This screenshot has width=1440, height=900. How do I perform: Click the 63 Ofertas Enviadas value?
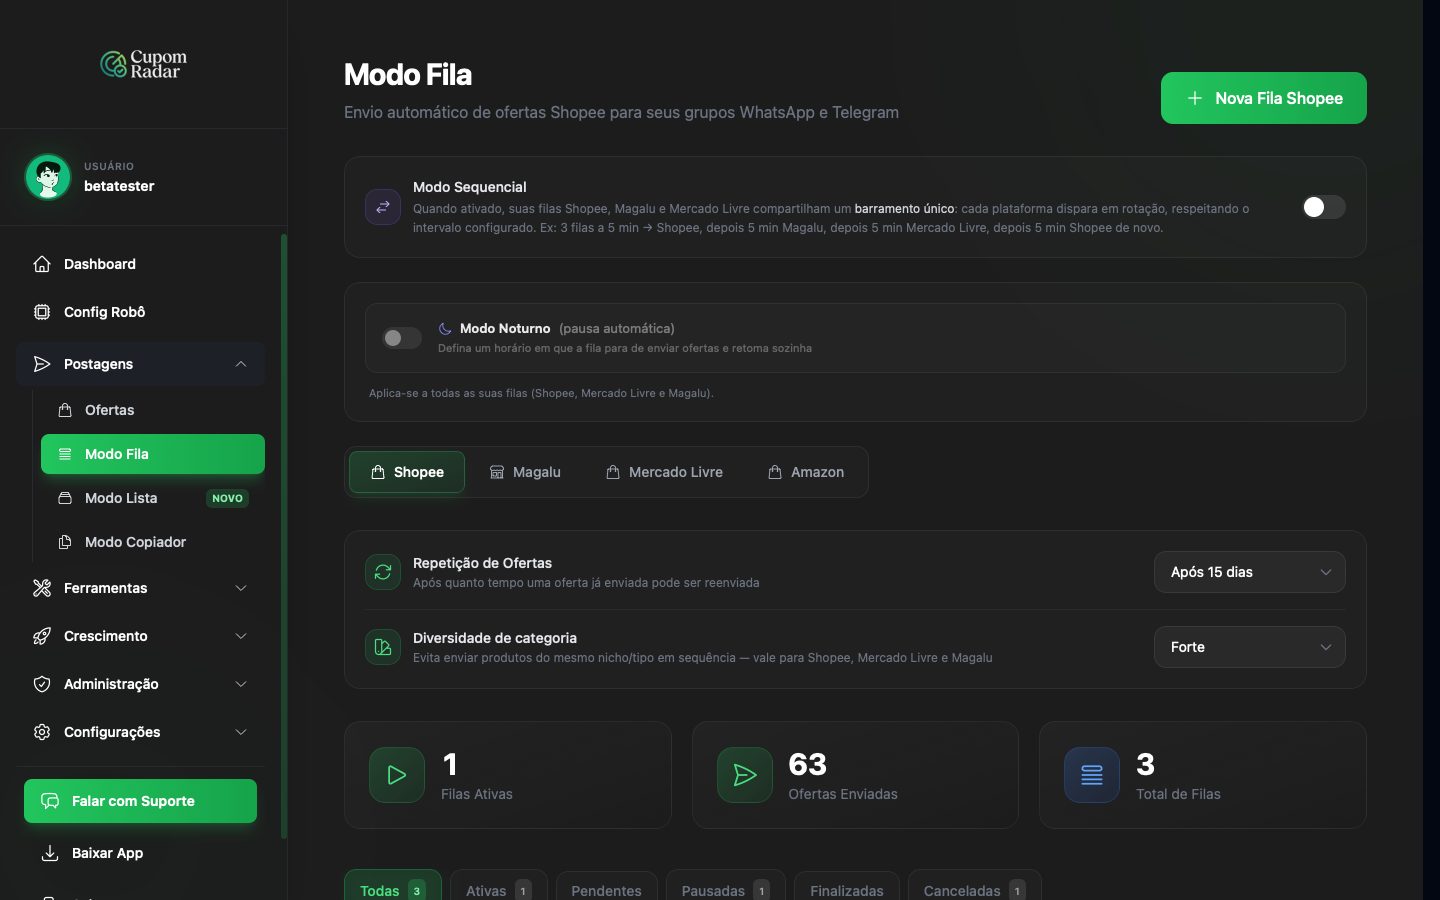[x=808, y=764]
